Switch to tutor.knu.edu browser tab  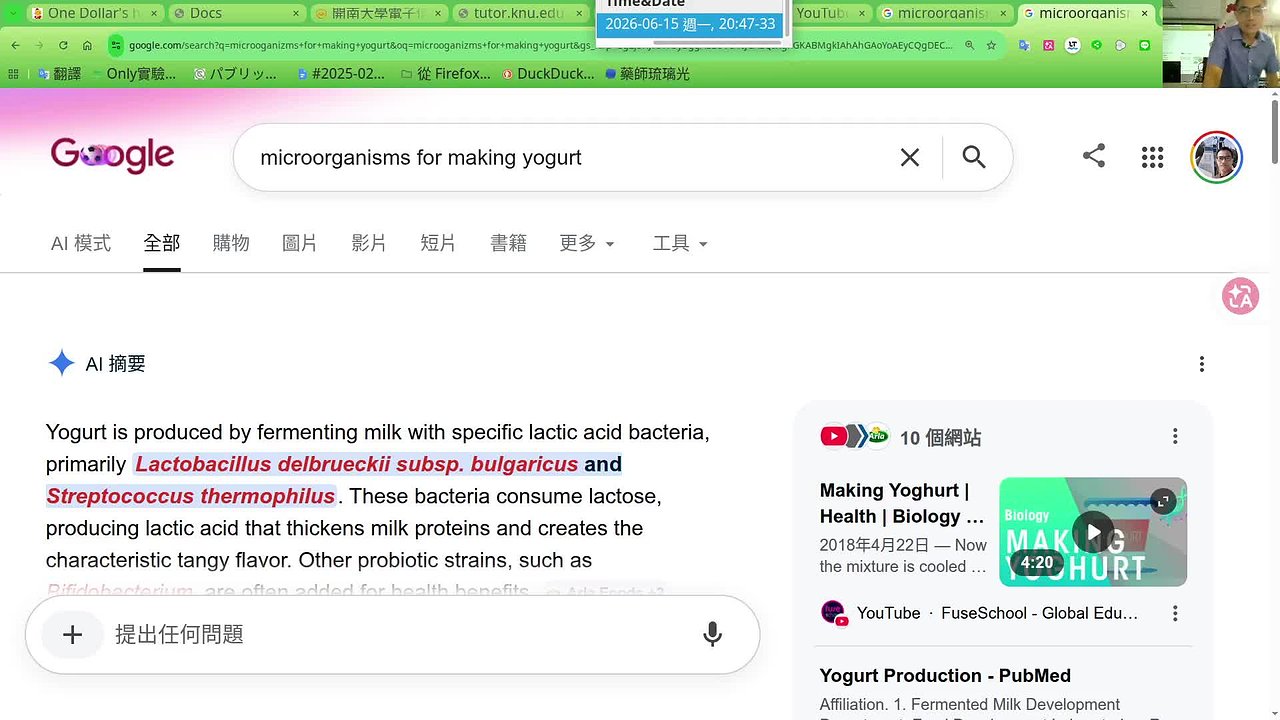coord(519,14)
